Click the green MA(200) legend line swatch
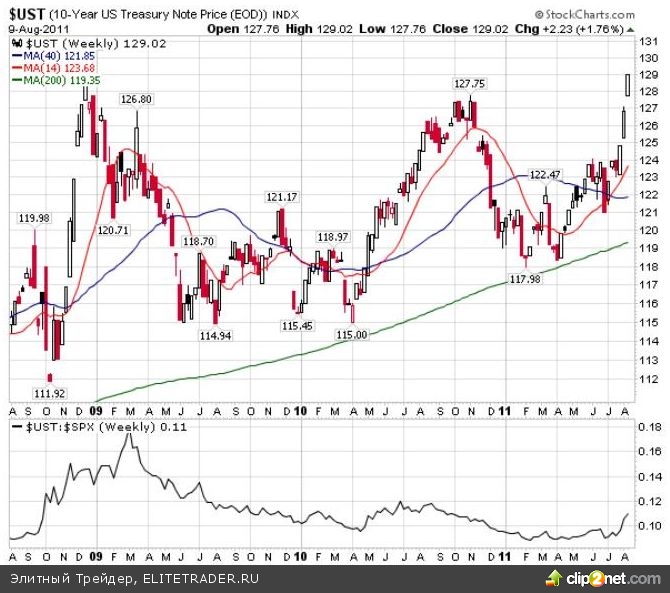This screenshot has height=593, width=670. [x=17, y=80]
